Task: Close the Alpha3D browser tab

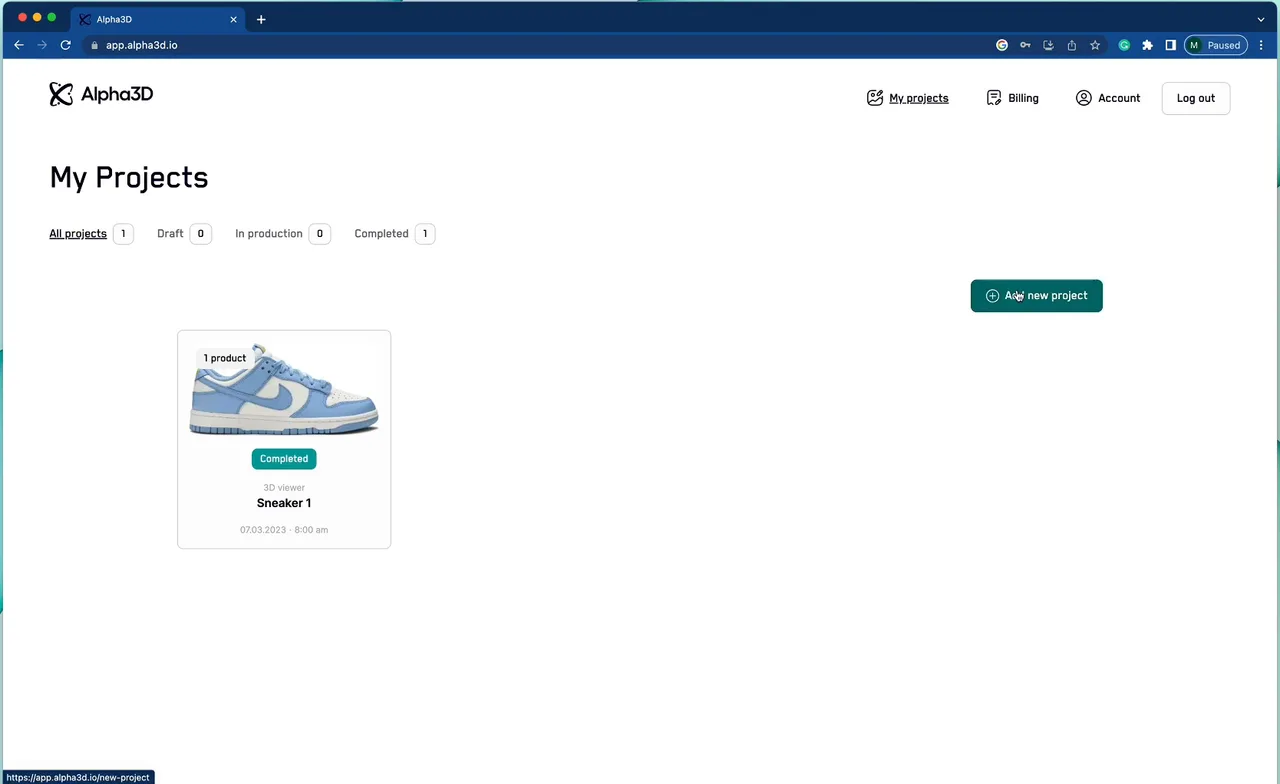Action: (x=234, y=19)
